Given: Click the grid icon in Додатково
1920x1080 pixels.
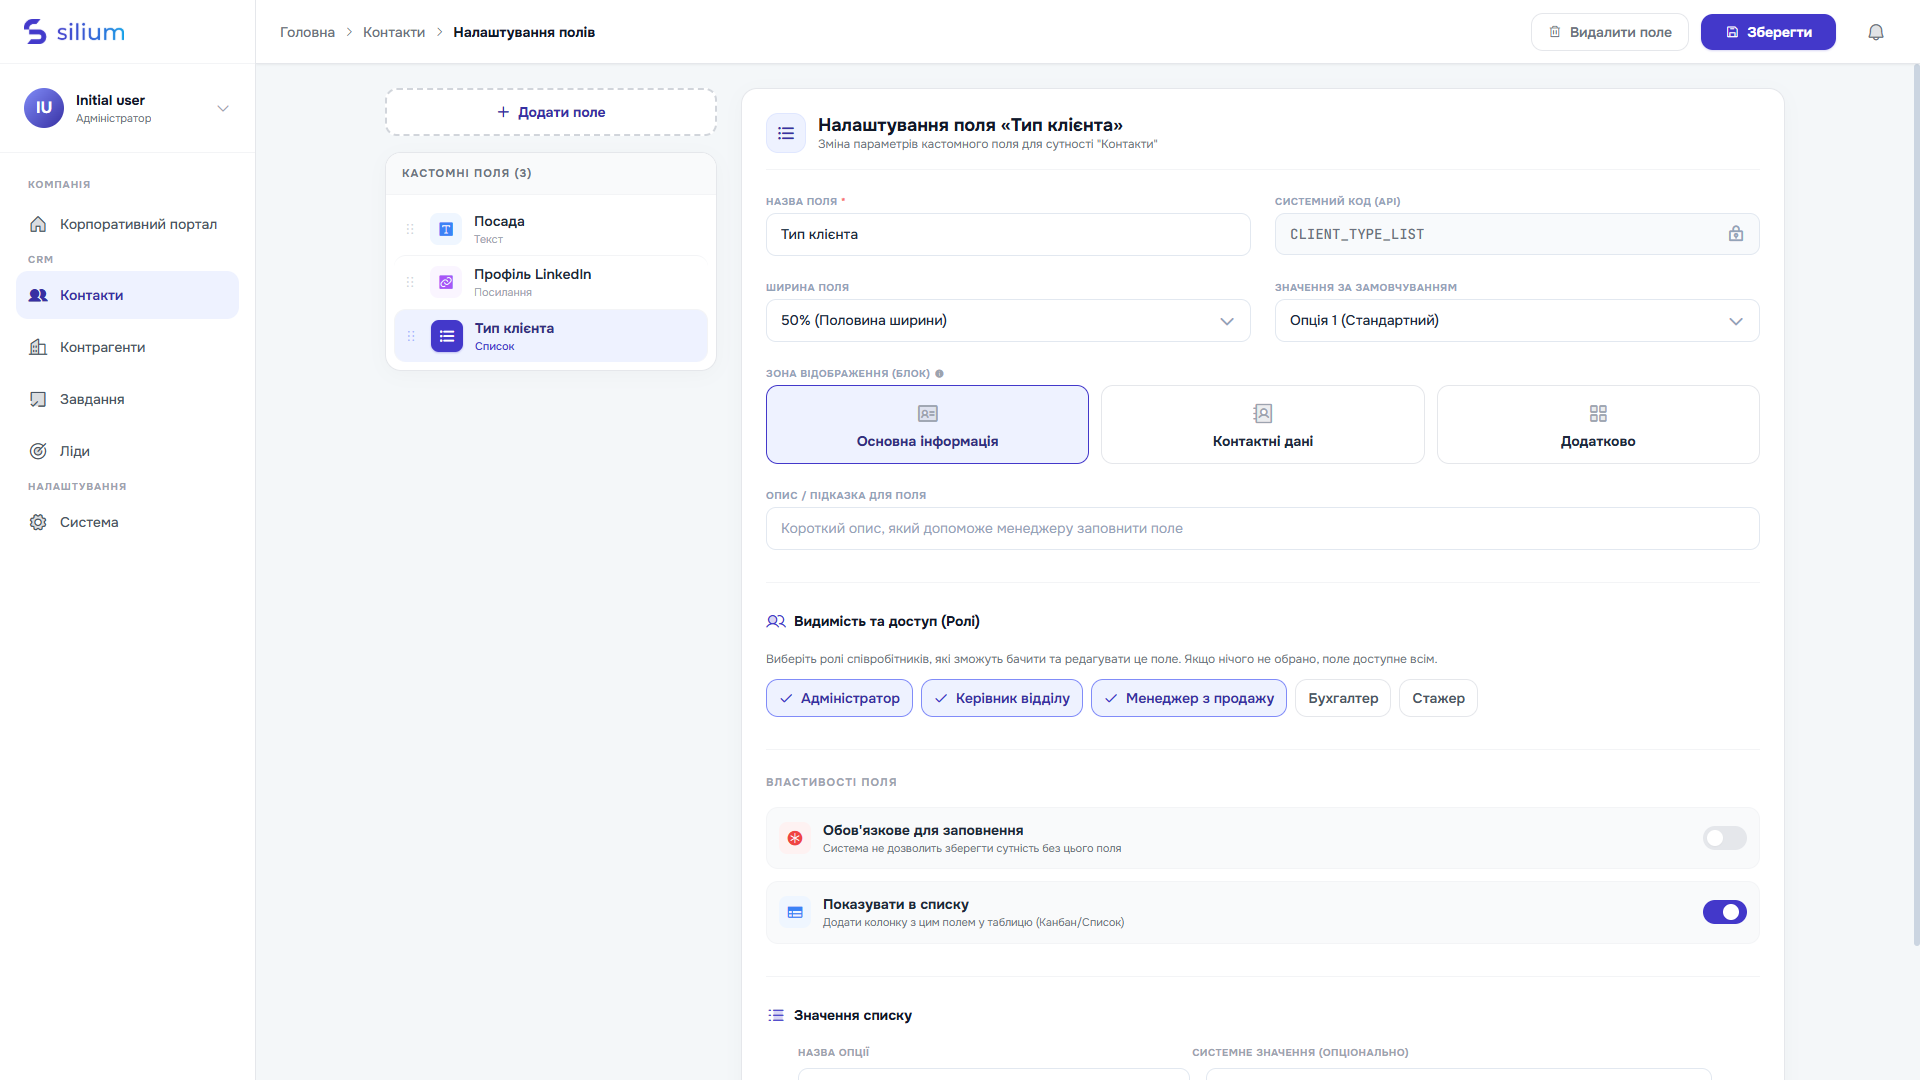Looking at the screenshot, I should tap(1598, 414).
